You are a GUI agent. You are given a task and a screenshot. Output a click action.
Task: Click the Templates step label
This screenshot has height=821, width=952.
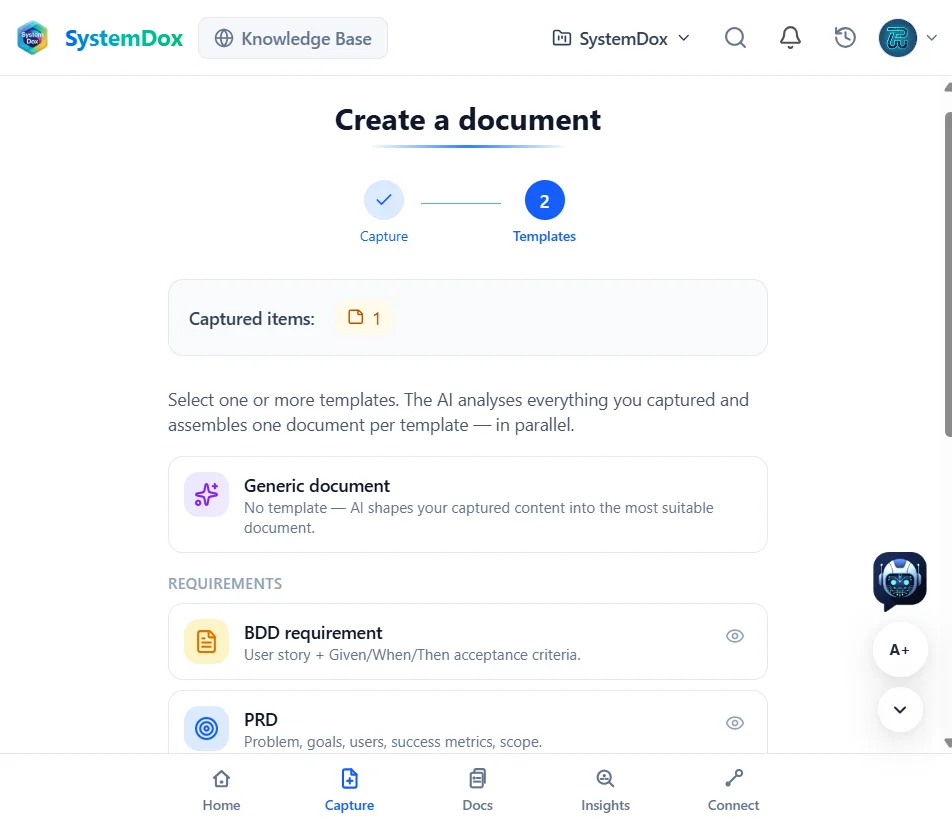click(545, 236)
